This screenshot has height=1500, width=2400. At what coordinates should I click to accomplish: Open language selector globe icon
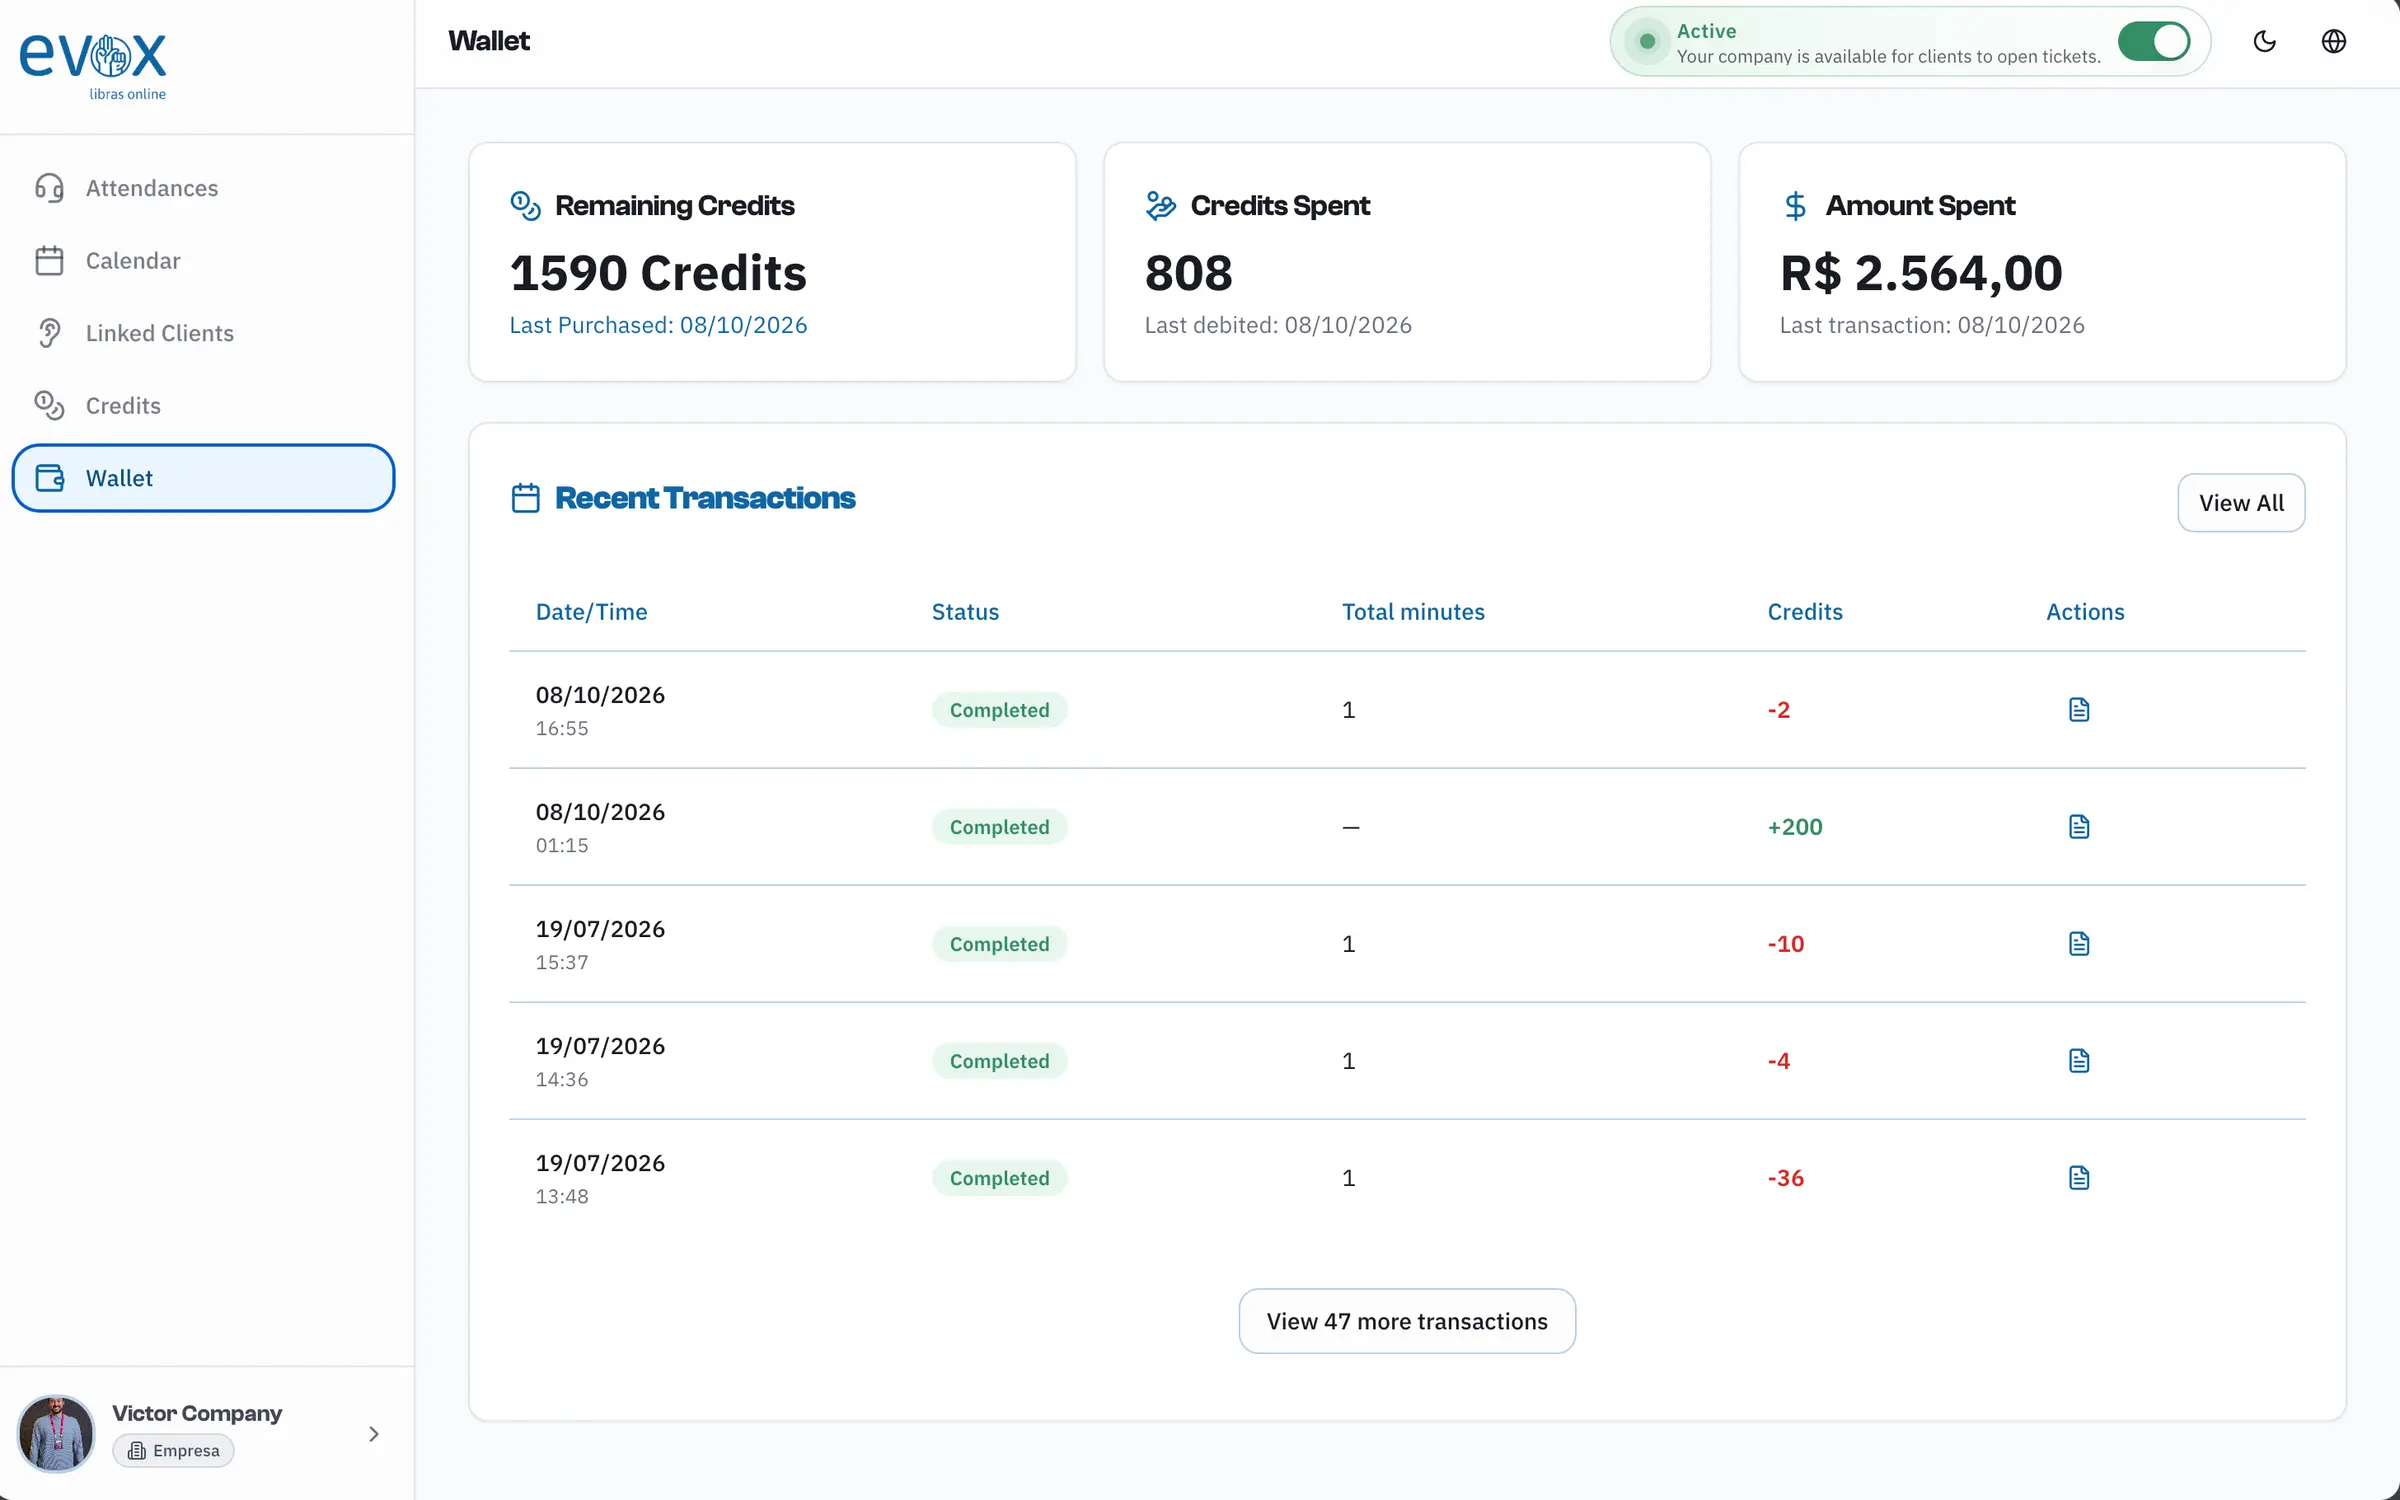[x=2334, y=41]
